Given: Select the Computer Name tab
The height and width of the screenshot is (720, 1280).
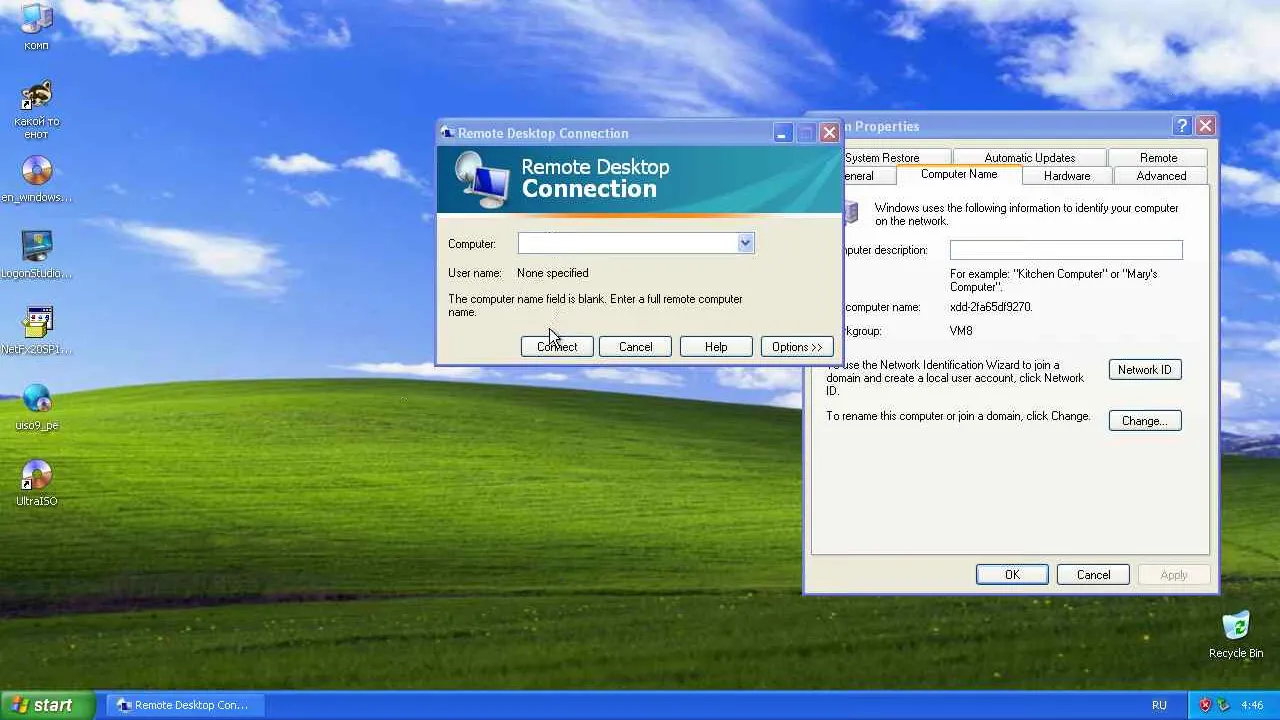Looking at the screenshot, I should pyautogui.click(x=959, y=174).
